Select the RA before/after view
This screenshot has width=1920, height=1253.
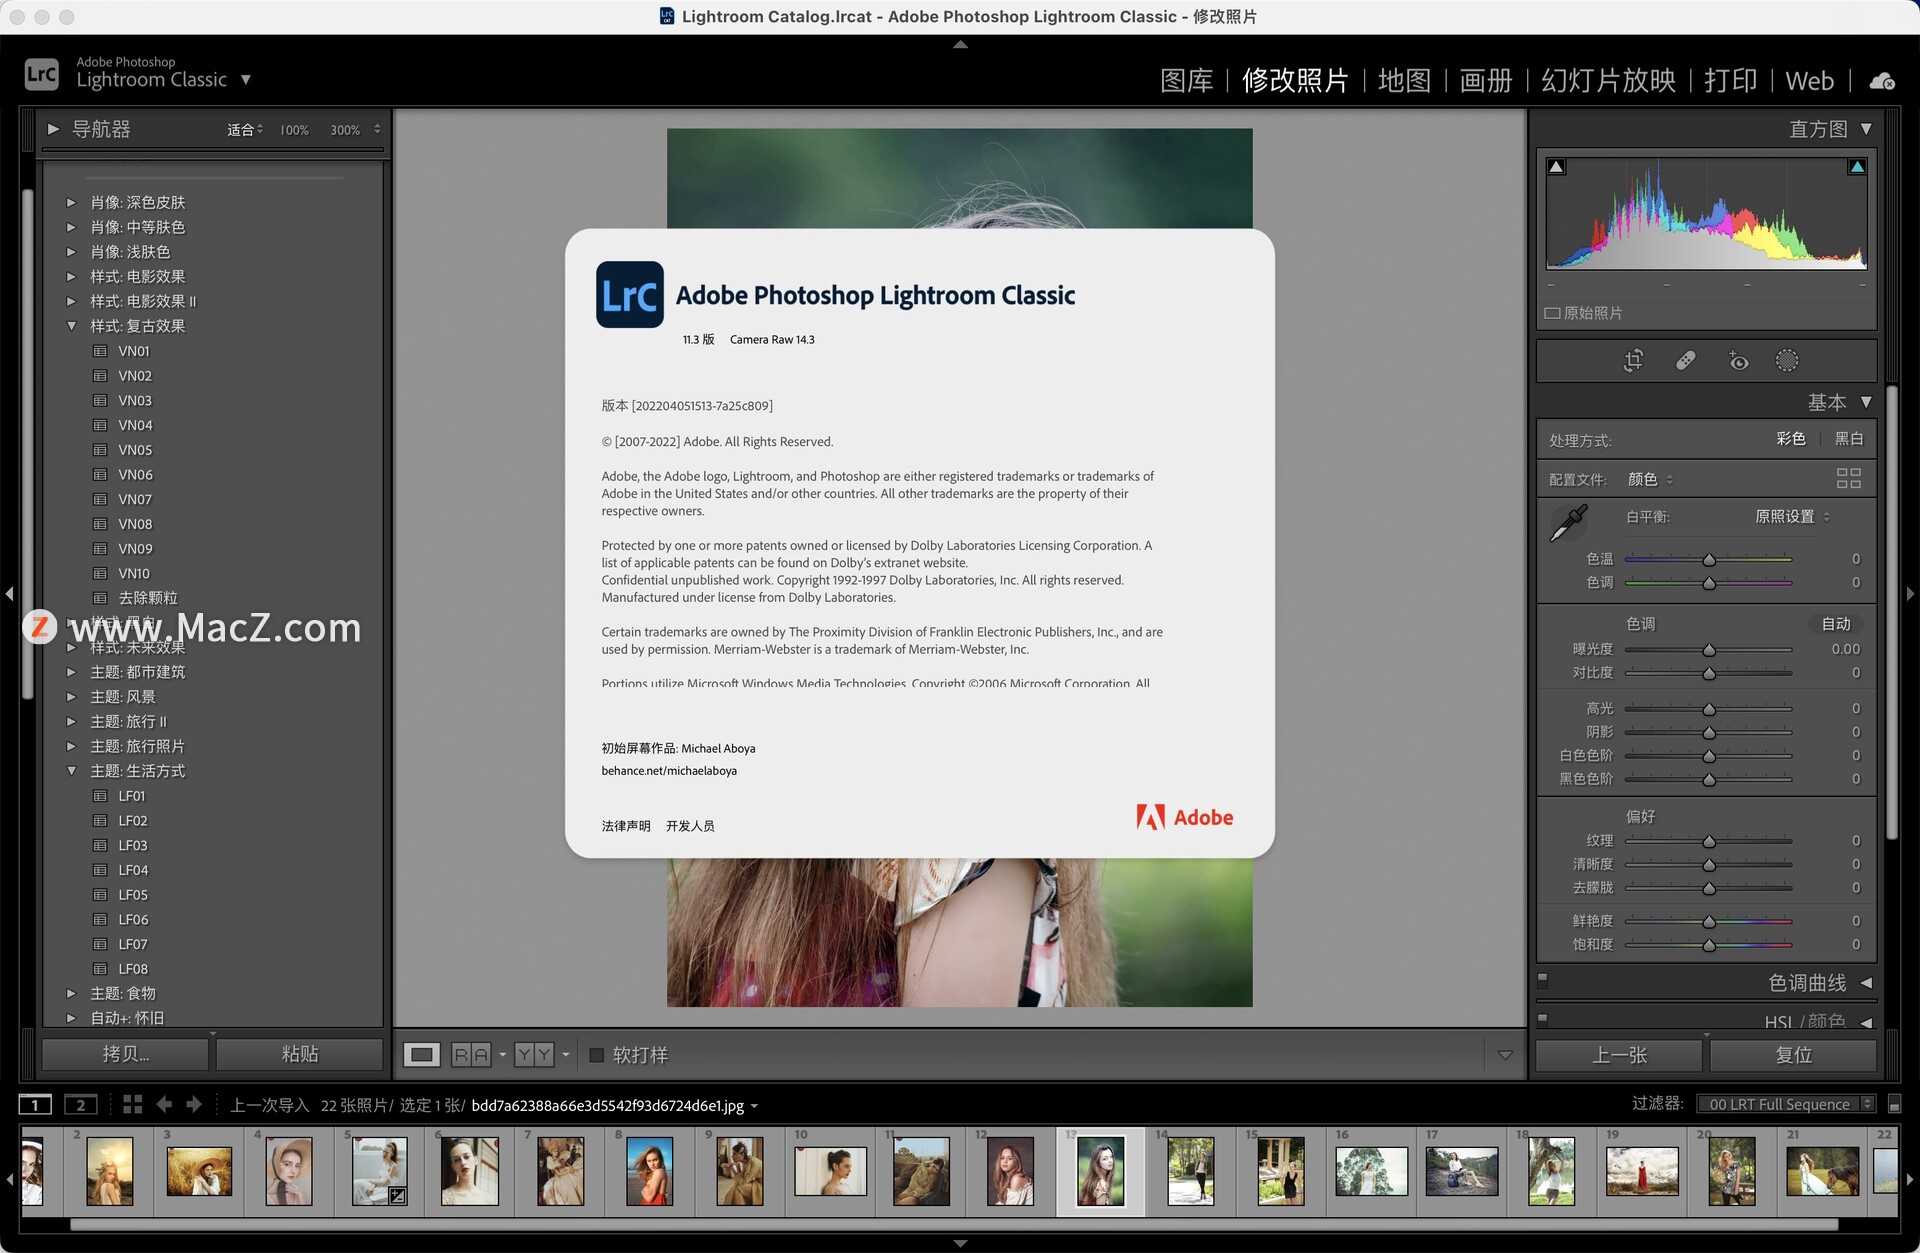[x=471, y=1055]
